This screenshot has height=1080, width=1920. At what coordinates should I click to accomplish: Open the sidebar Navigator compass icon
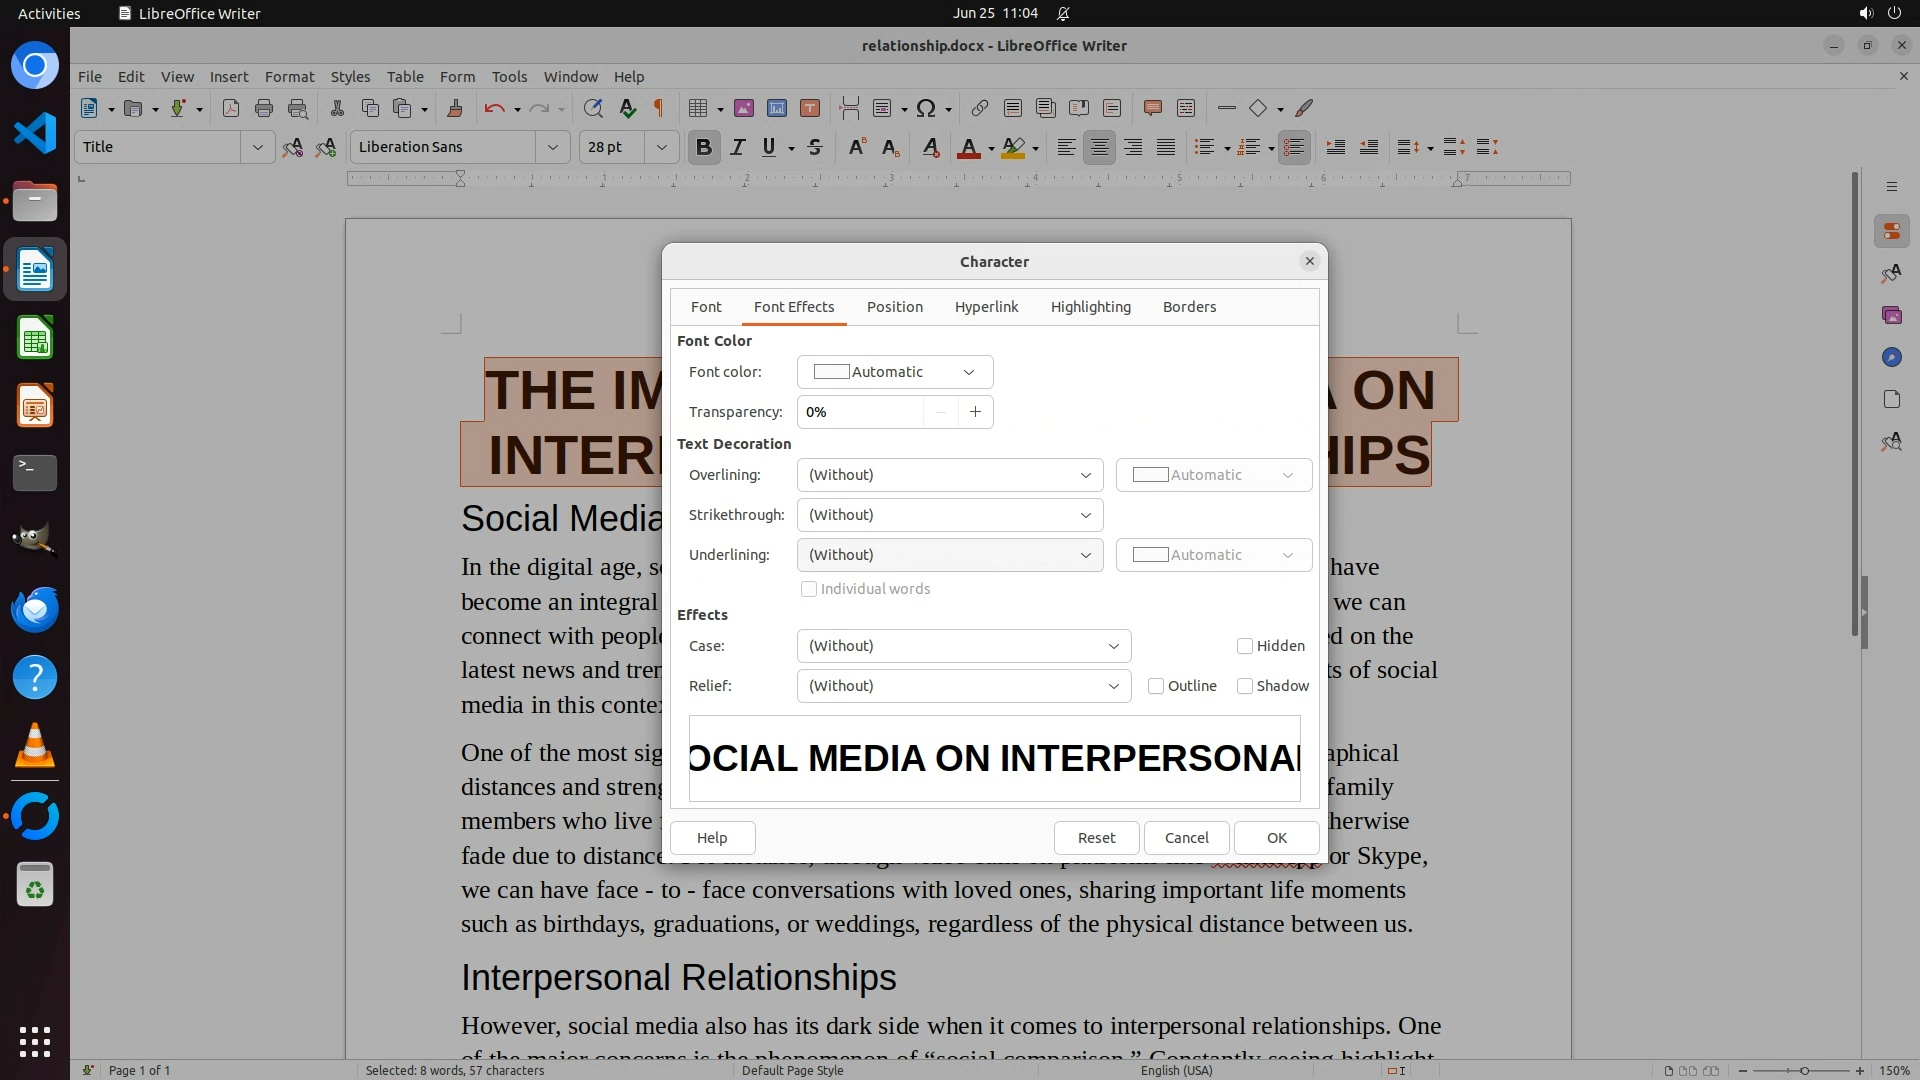tap(1891, 357)
